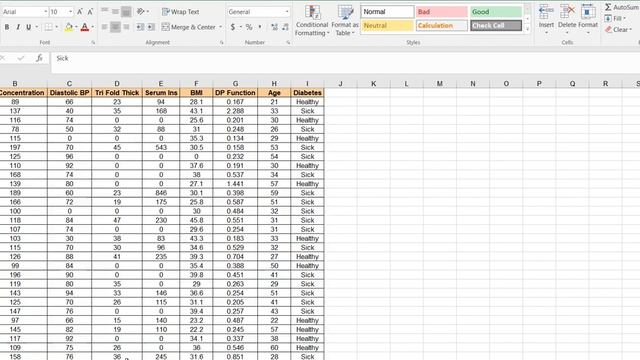Image resolution: width=640 pixels, height=360 pixels.
Task: Open Font group dialog launcher
Action: coord(93,42)
